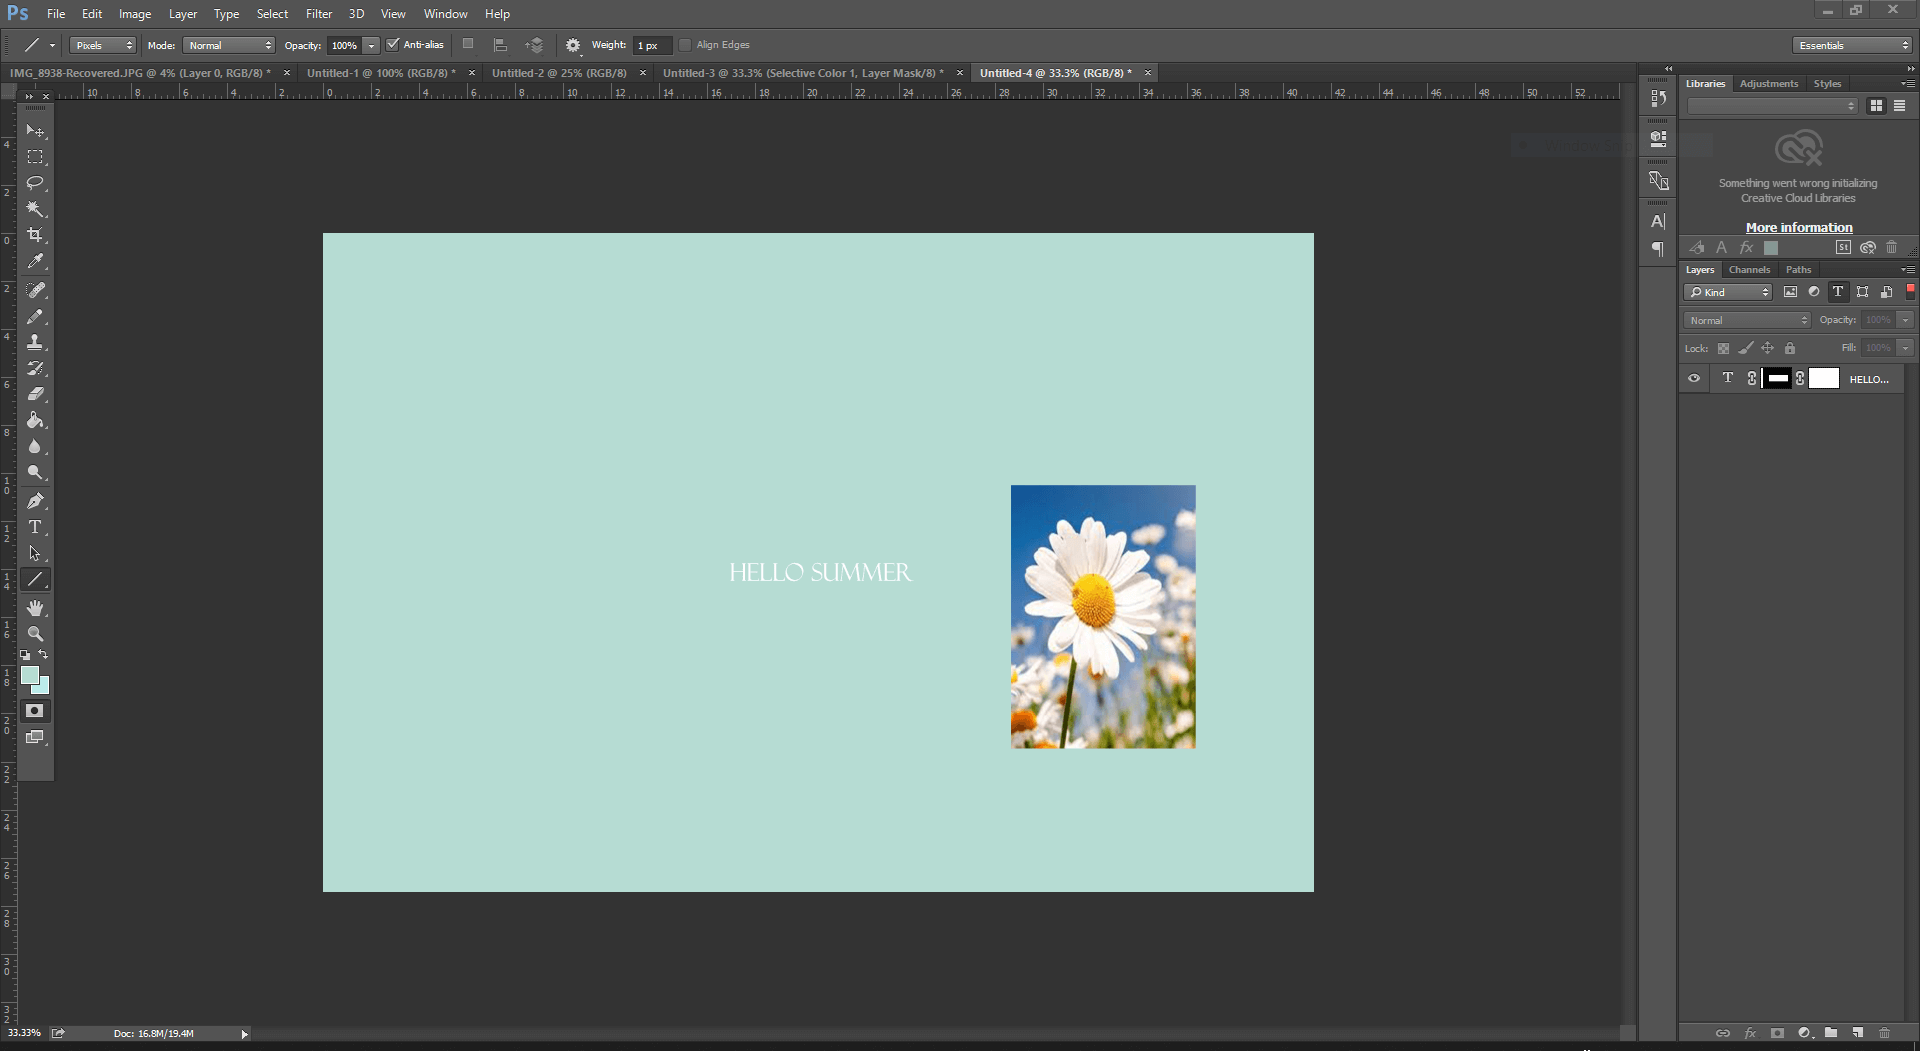Click the More information link
This screenshot has width=1920, height=1051.
tap(1798, 227)
